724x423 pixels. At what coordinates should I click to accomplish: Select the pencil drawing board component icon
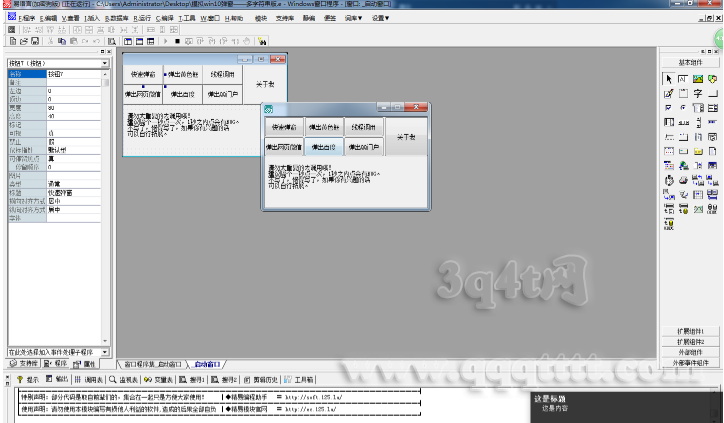coord(669,94)
